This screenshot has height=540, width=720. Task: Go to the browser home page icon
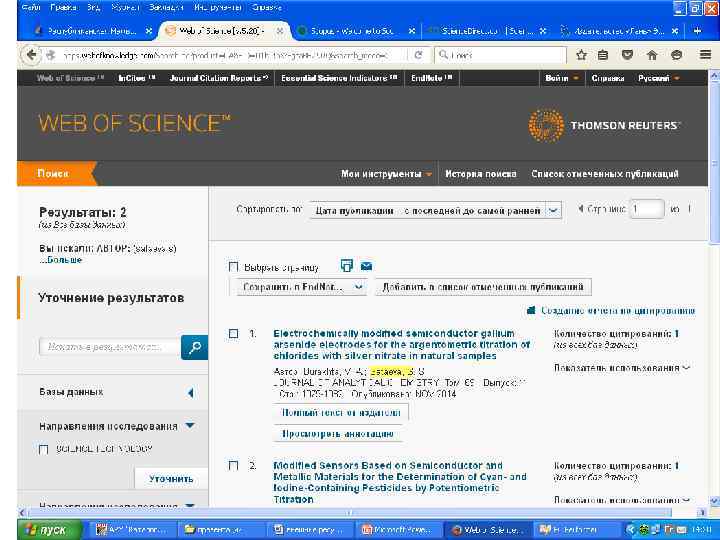(x=652, y=55)
